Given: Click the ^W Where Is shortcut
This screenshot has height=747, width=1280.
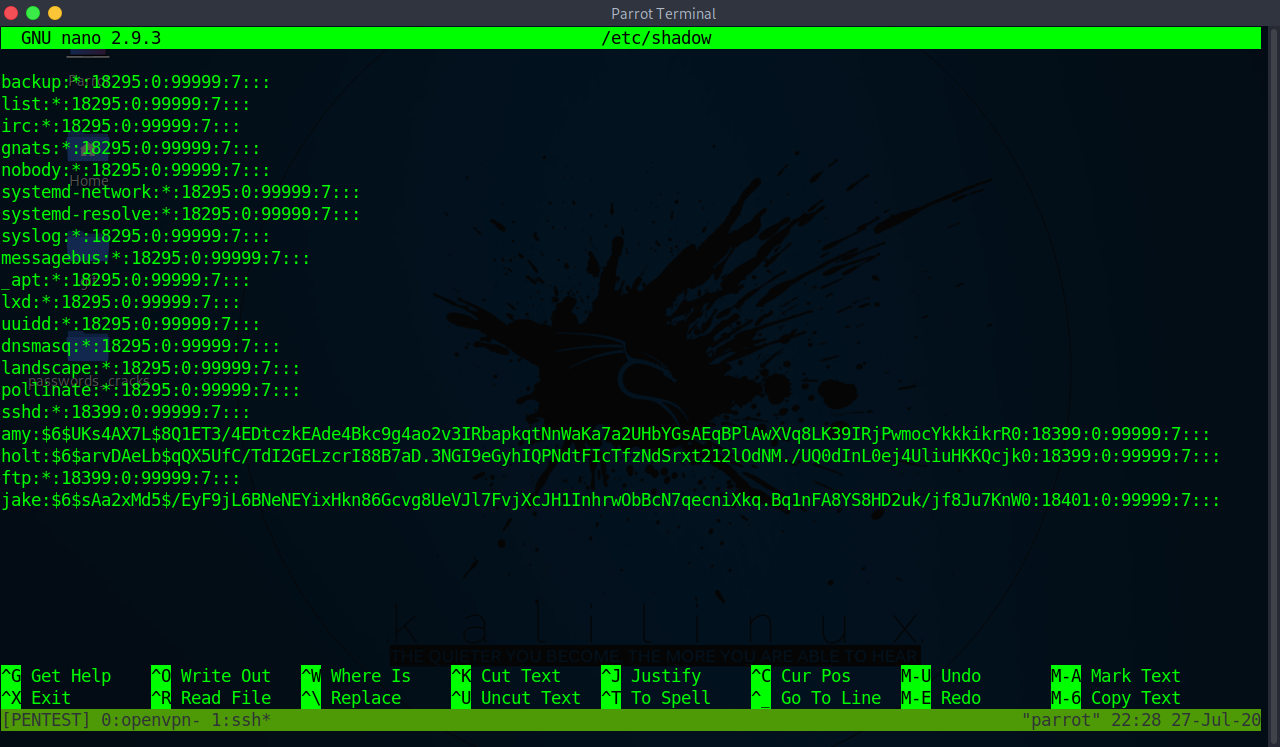Looking at the screenshot, I should [356, 676].
